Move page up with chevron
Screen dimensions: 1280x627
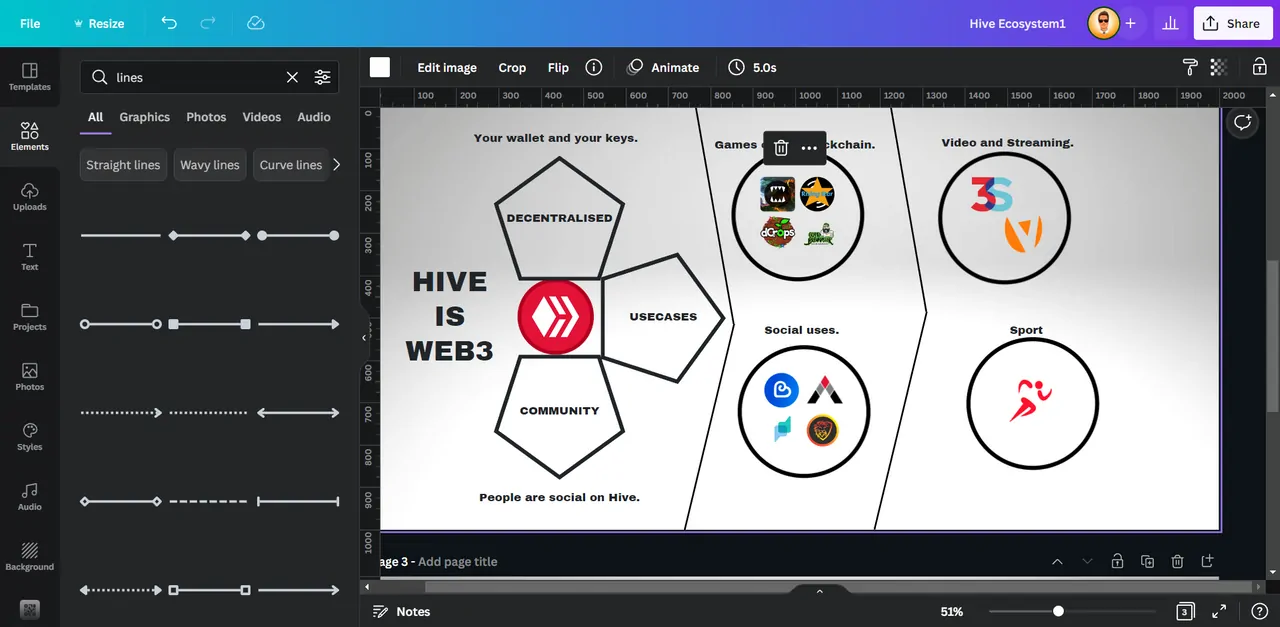pyautogui.click(x=1057, y=562)
